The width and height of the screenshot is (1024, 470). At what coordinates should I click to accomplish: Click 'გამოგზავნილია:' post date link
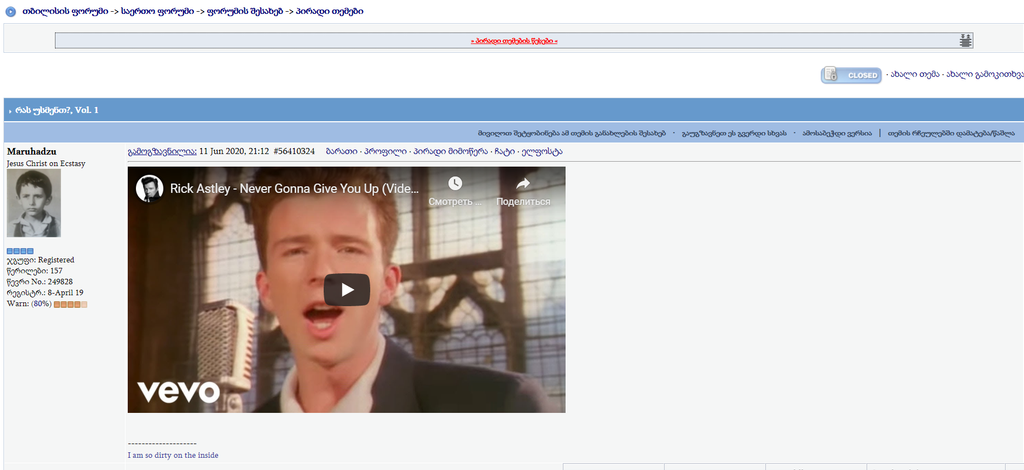click(x=162, y=151)
